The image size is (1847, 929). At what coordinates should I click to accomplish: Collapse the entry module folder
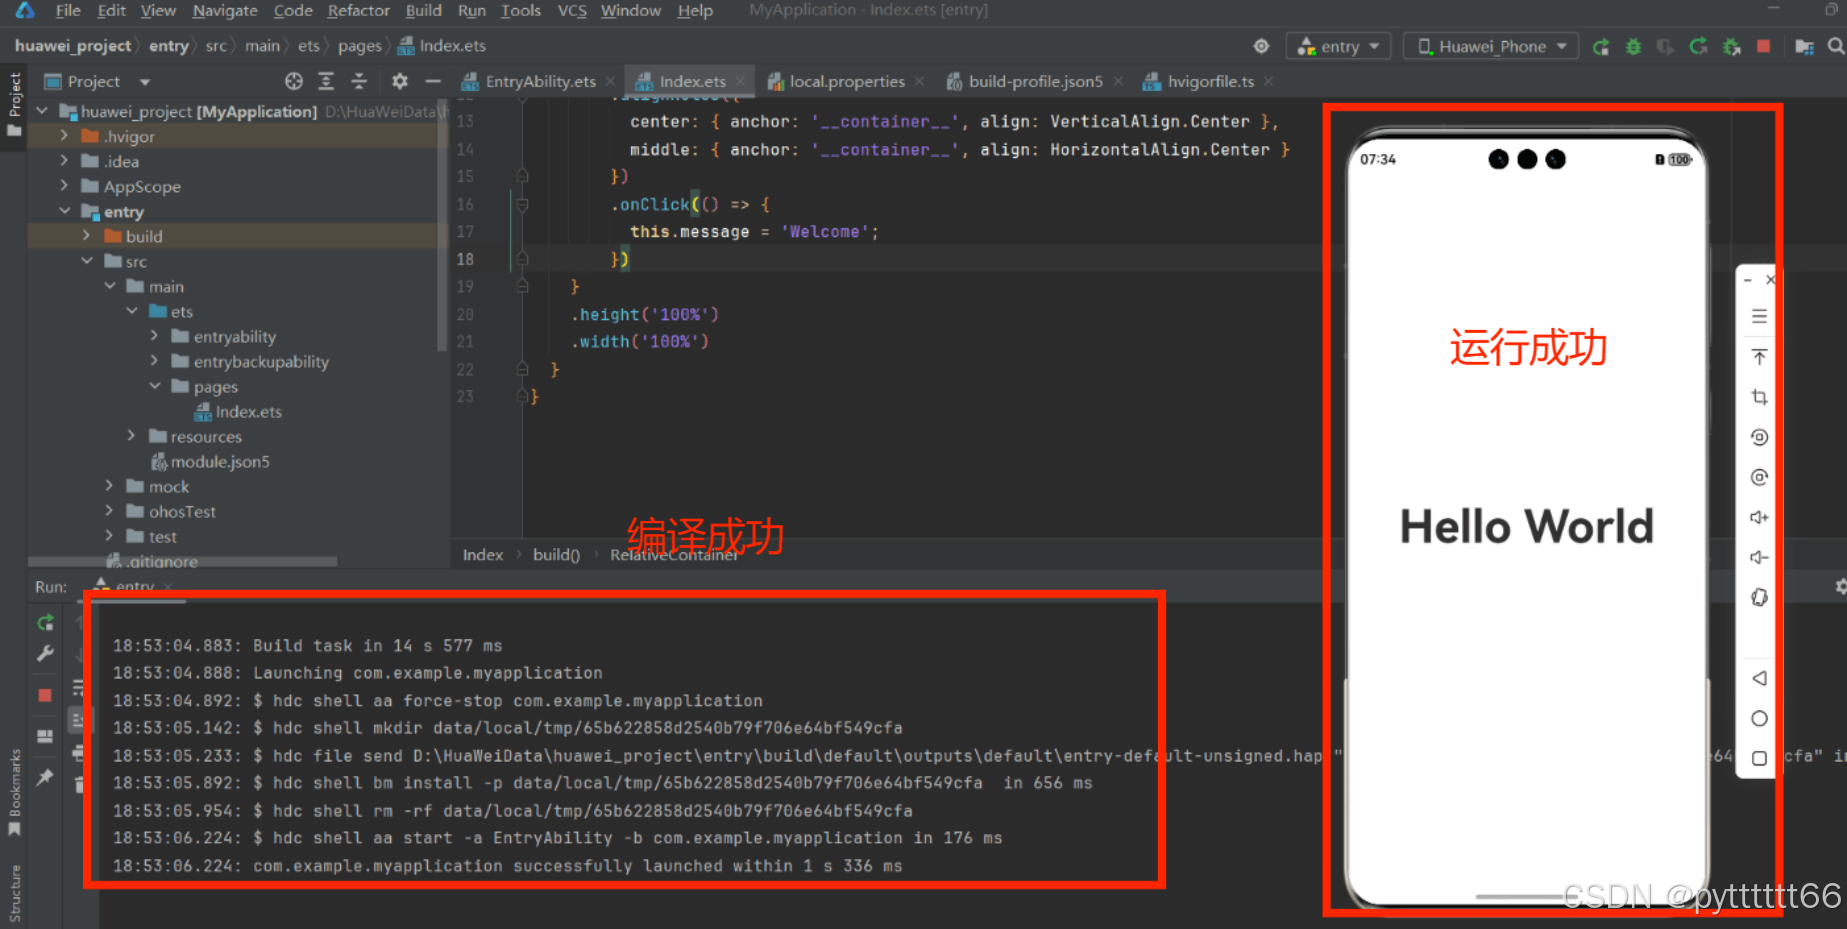[64, 211]
